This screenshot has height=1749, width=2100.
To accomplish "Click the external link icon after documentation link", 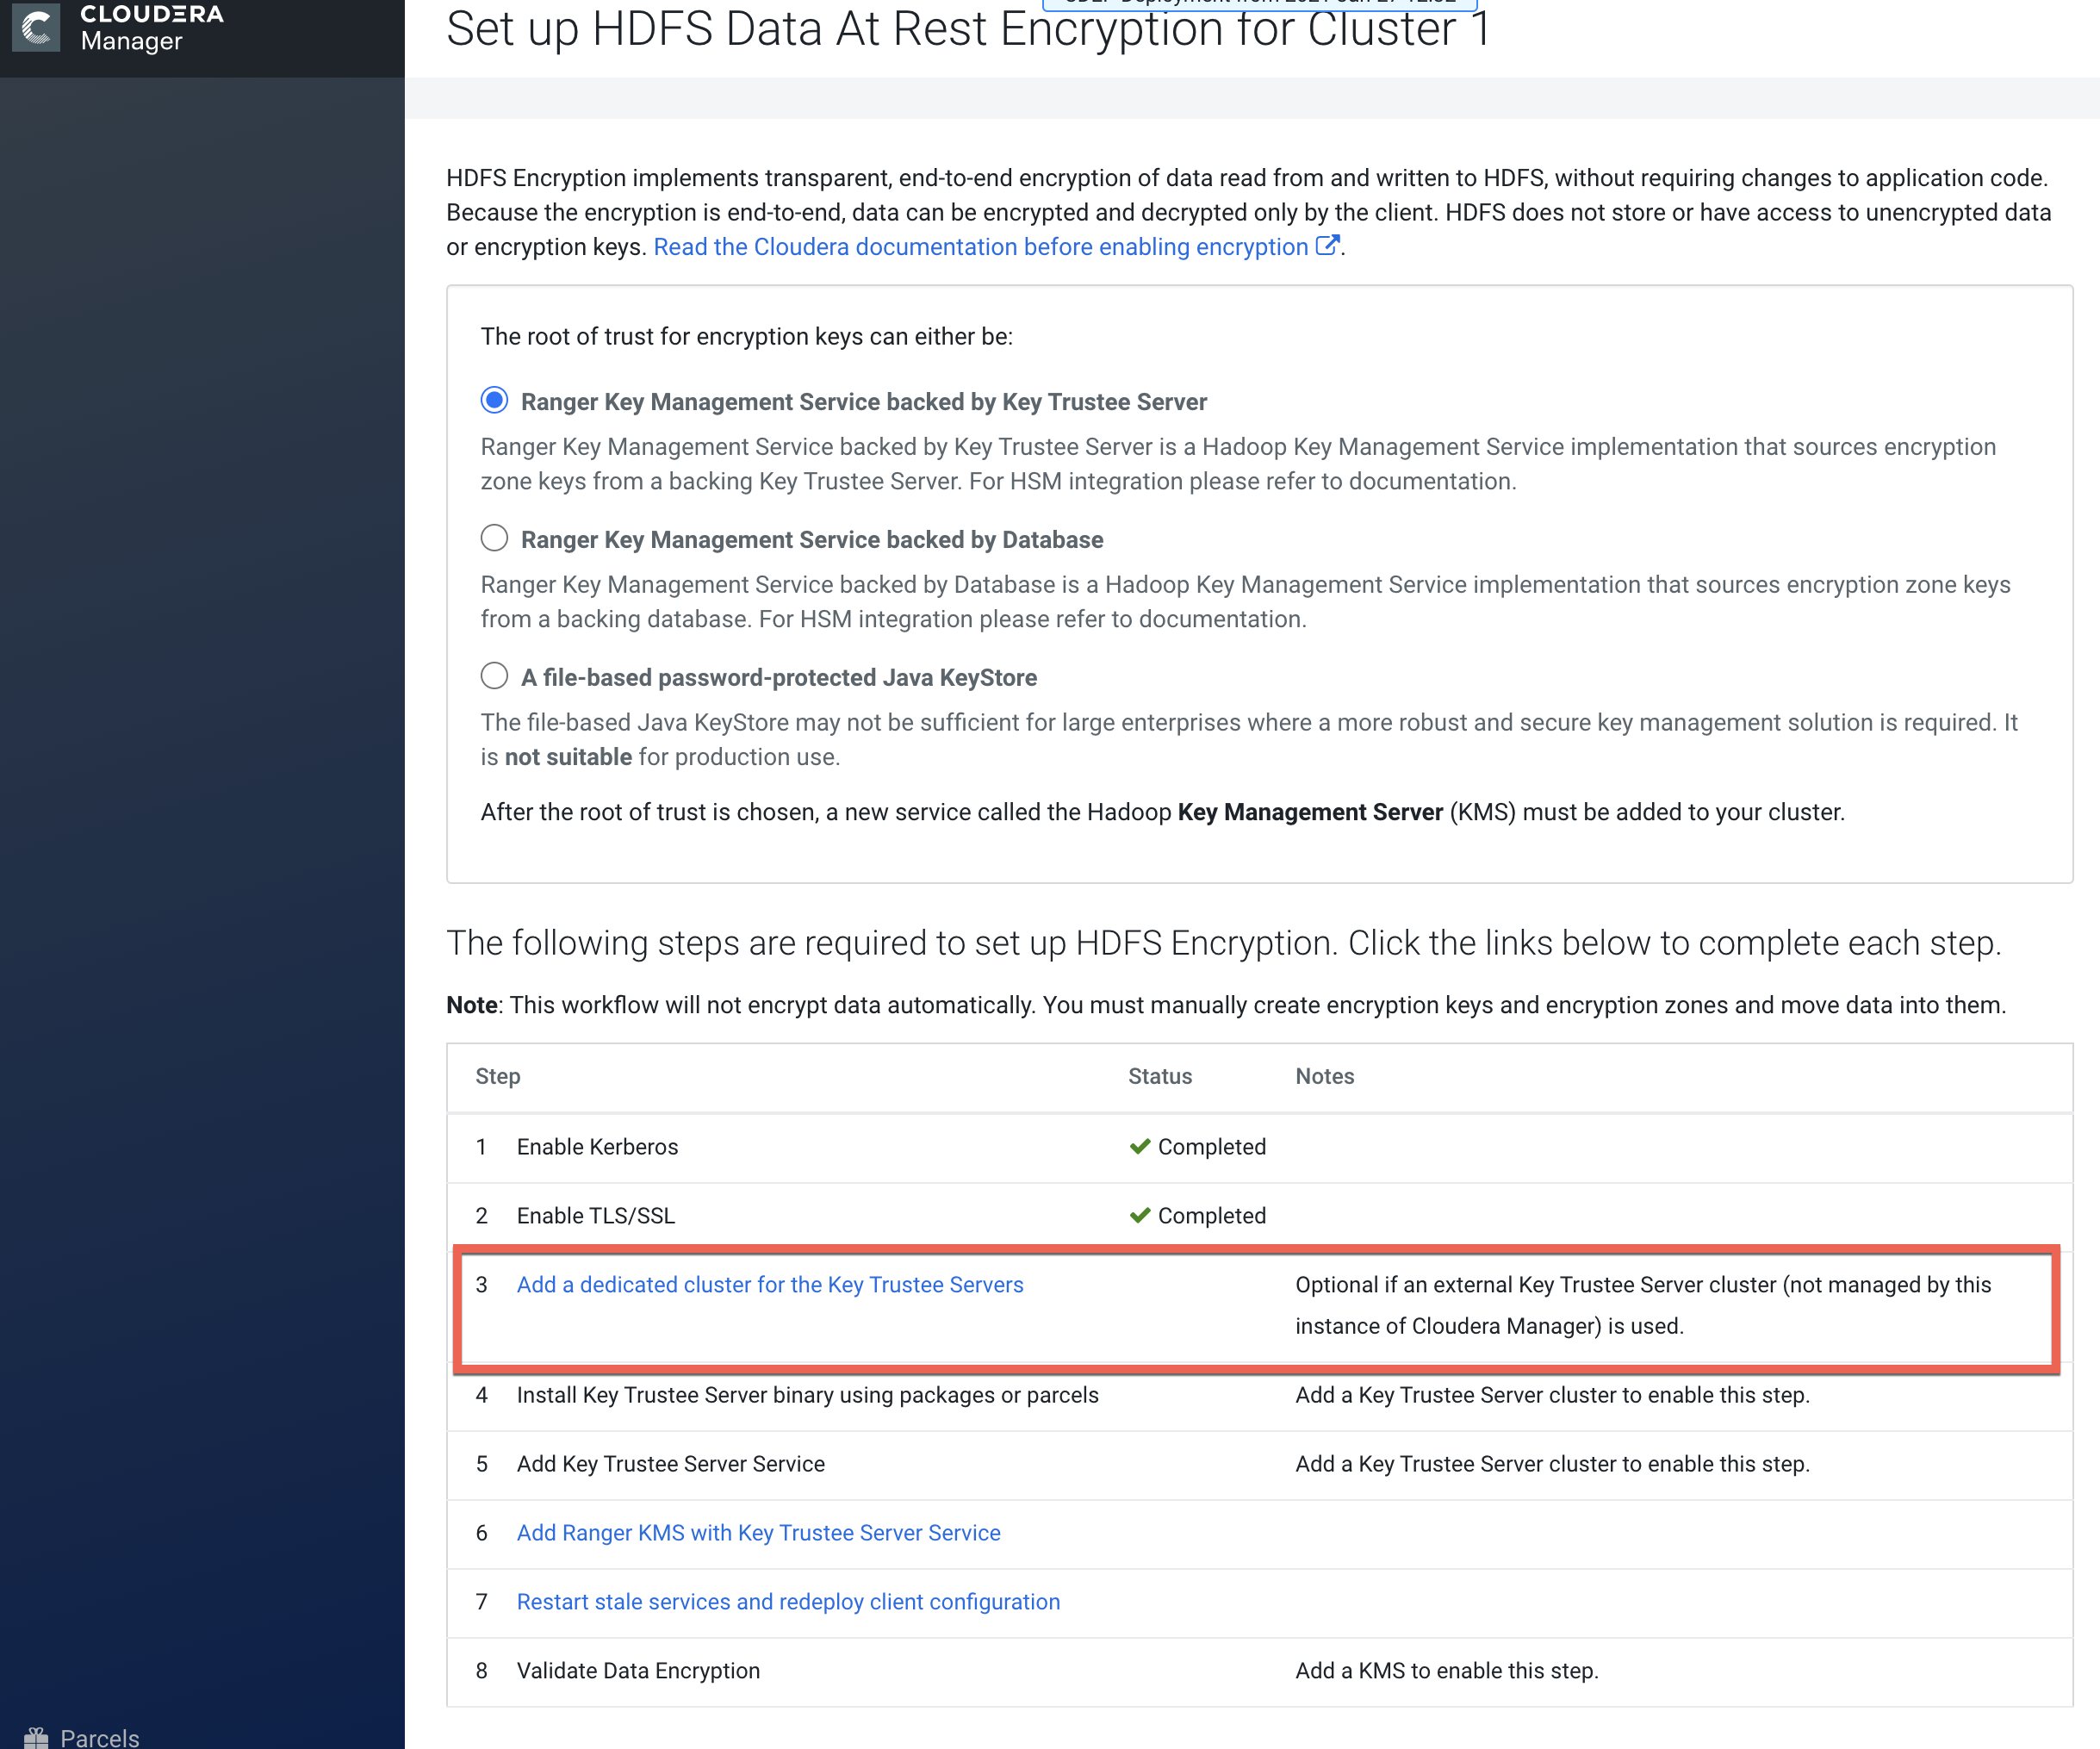I will click(x=1327, y=245).
